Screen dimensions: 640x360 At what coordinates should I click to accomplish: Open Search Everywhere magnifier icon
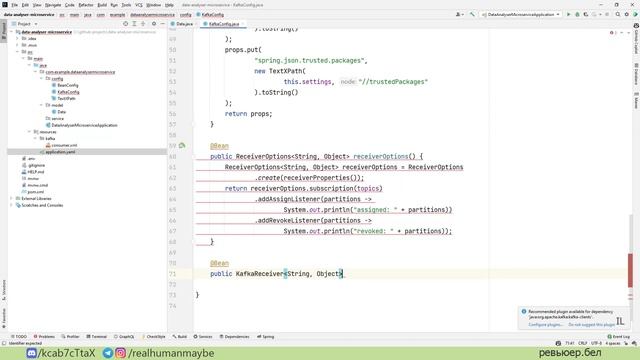coord(618,14)
